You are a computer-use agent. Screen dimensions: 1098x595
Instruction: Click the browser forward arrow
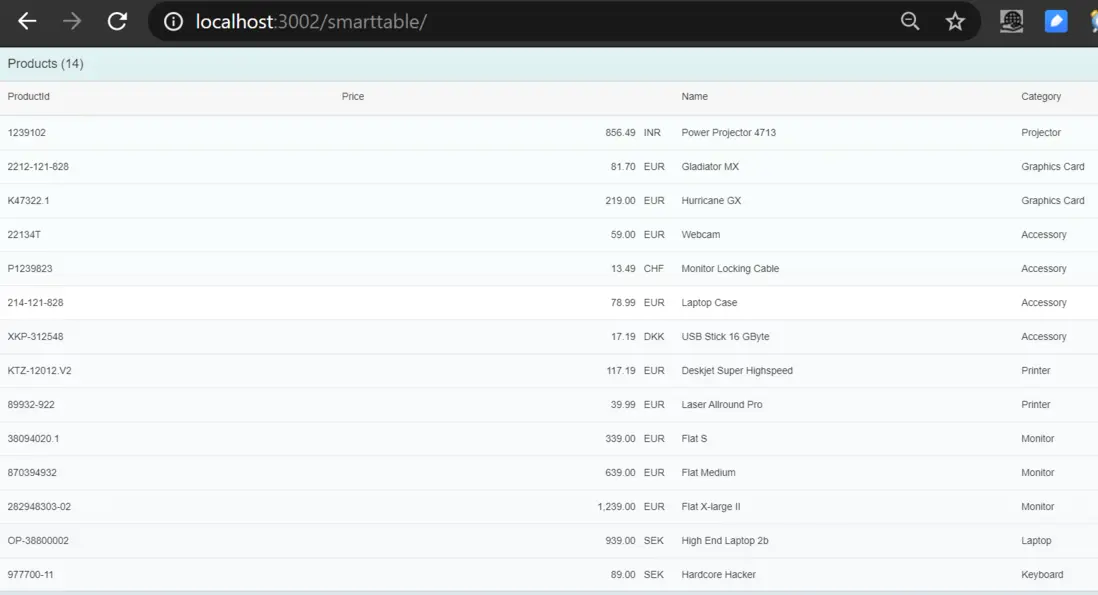coord(71,22)
